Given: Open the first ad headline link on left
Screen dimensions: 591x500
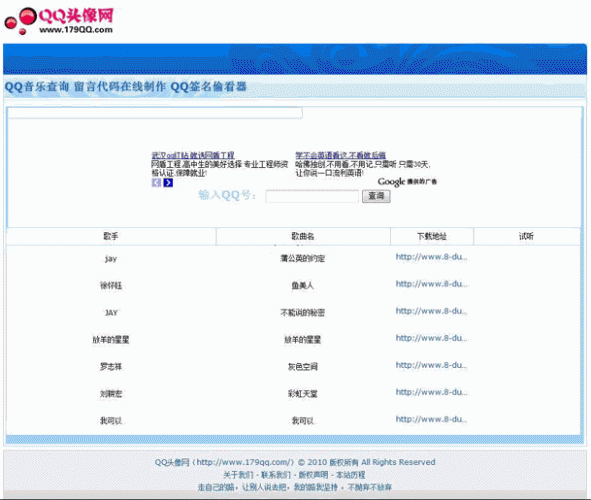Looking at the screenshot, I should coord(193,155).
